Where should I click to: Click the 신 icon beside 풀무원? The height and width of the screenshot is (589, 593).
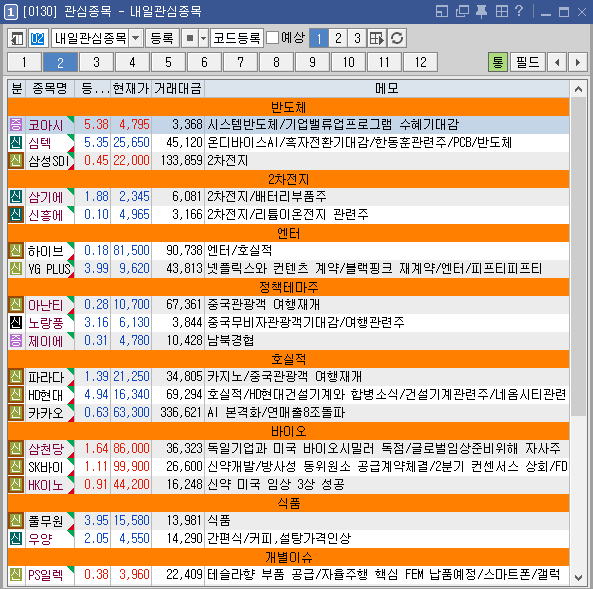pyautogui.click(x=16, y=521)
